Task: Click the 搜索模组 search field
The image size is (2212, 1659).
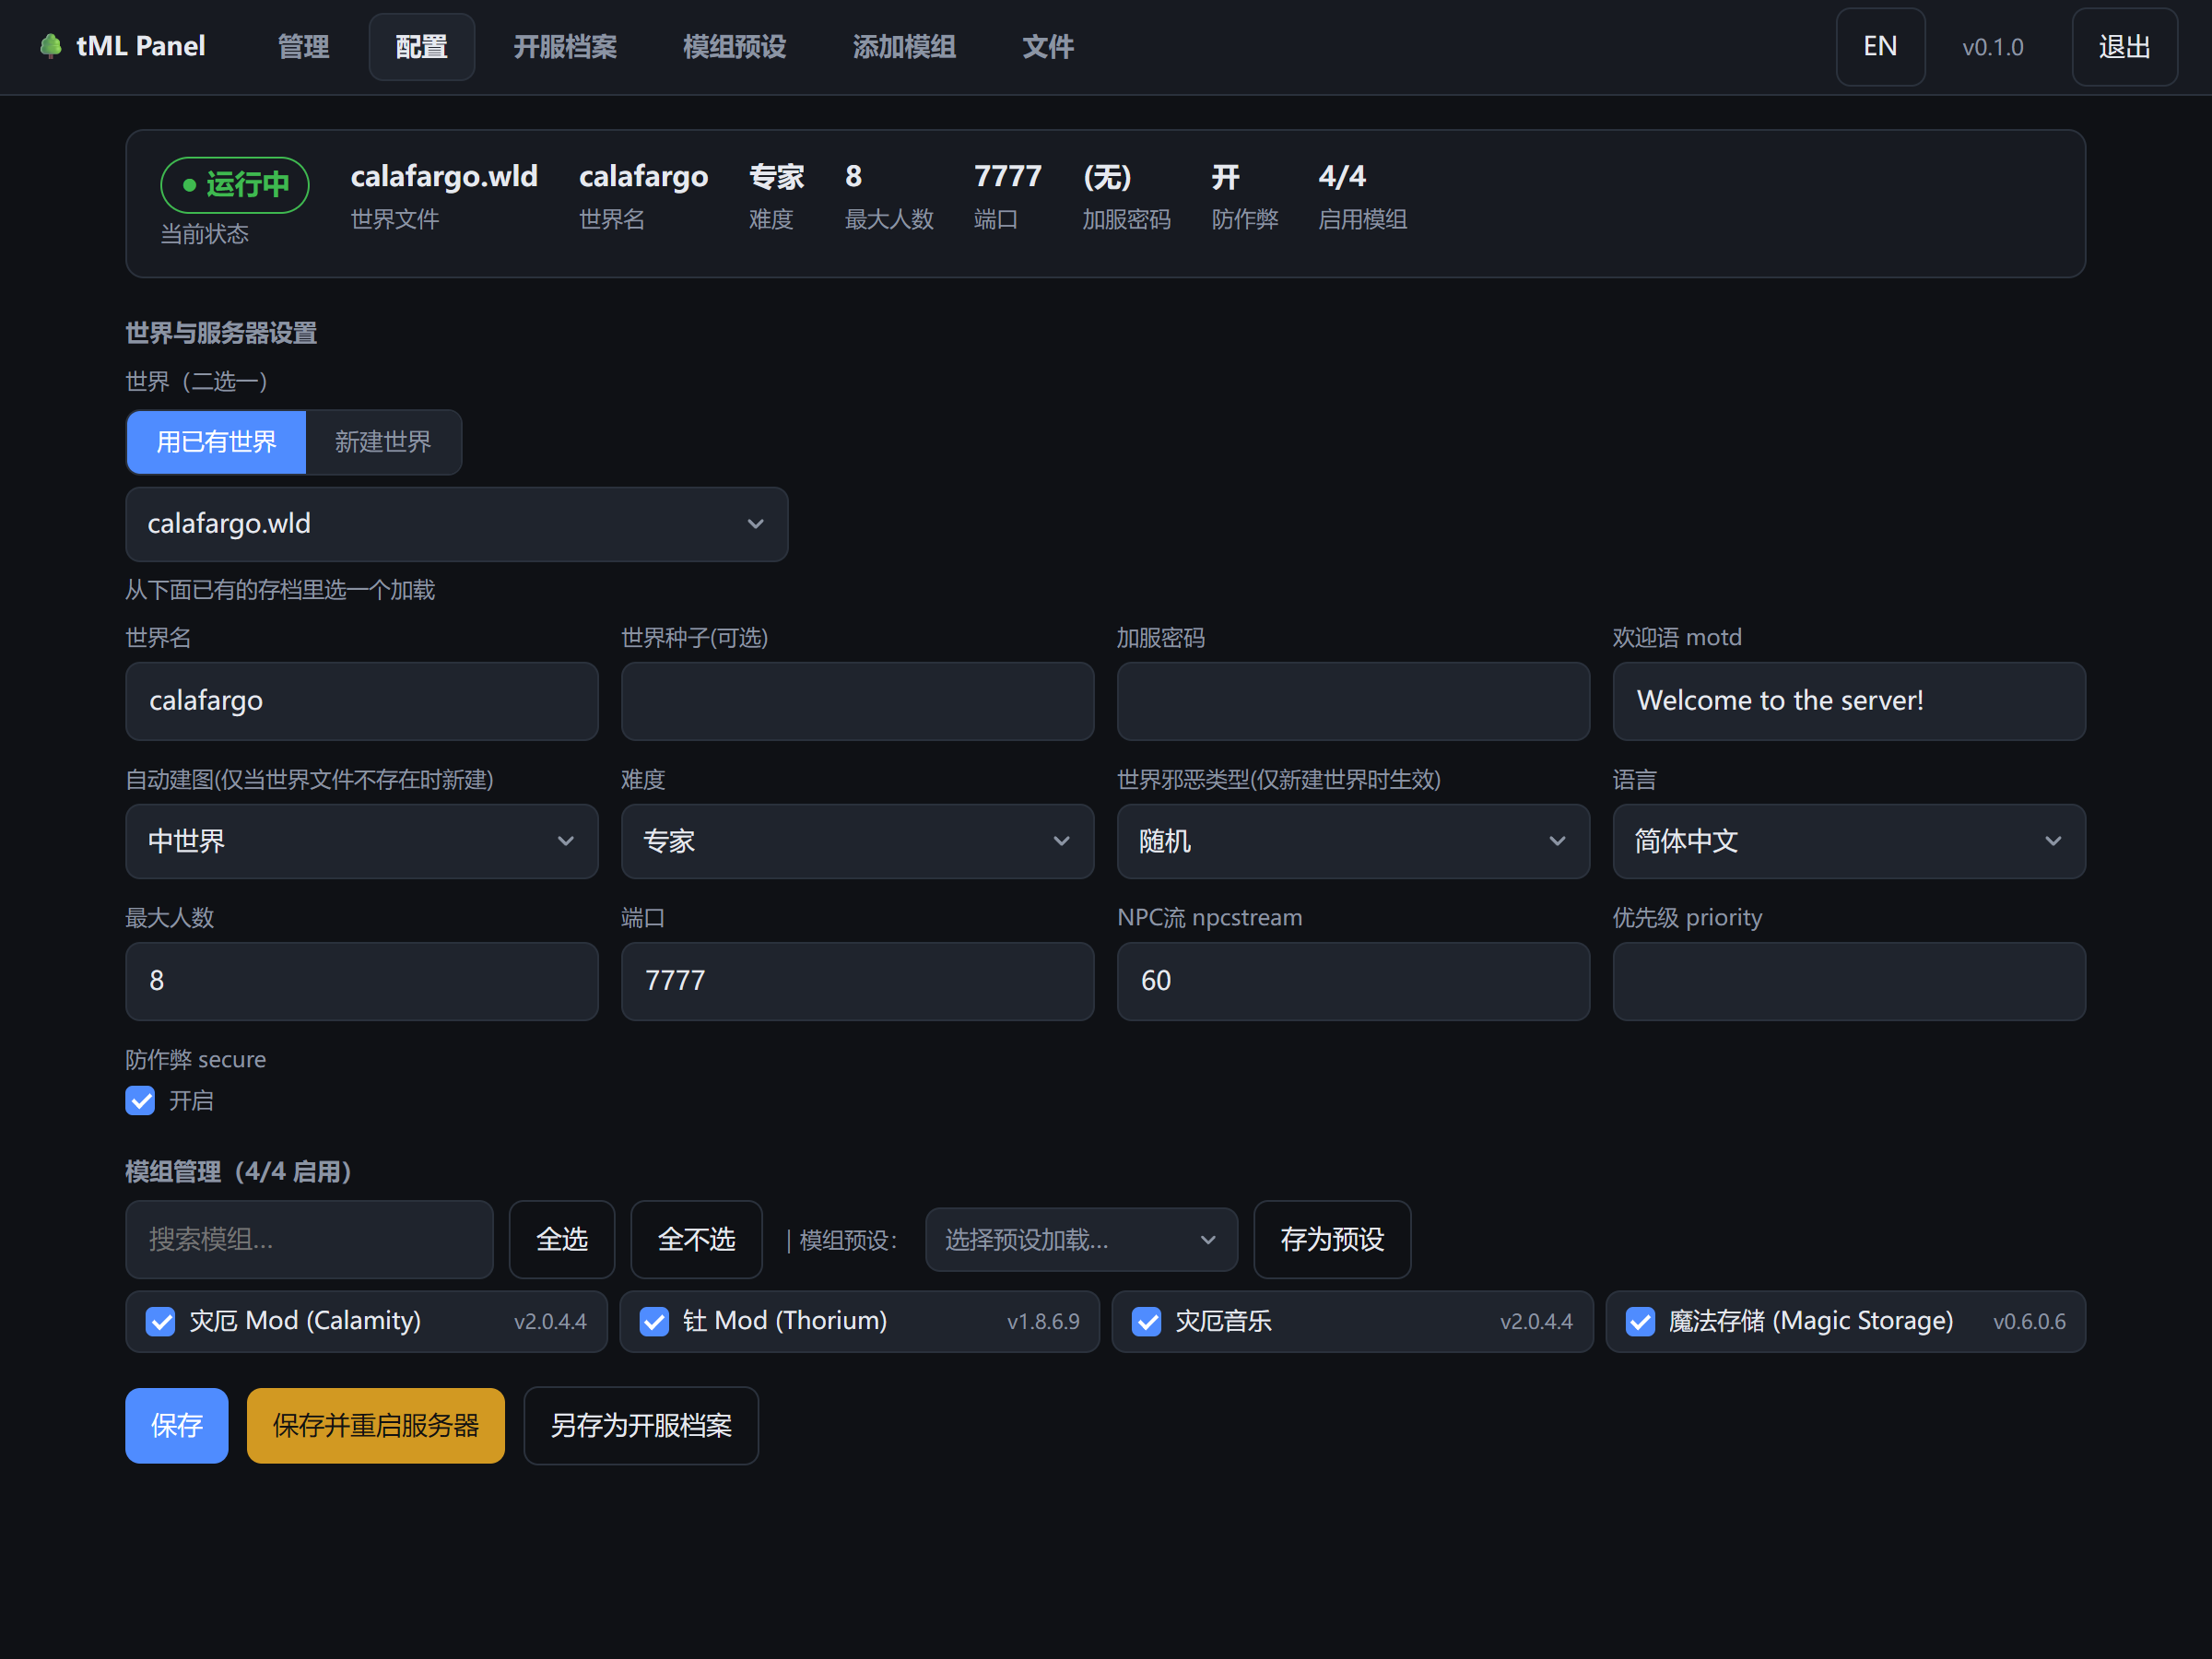Action: 309,1240
